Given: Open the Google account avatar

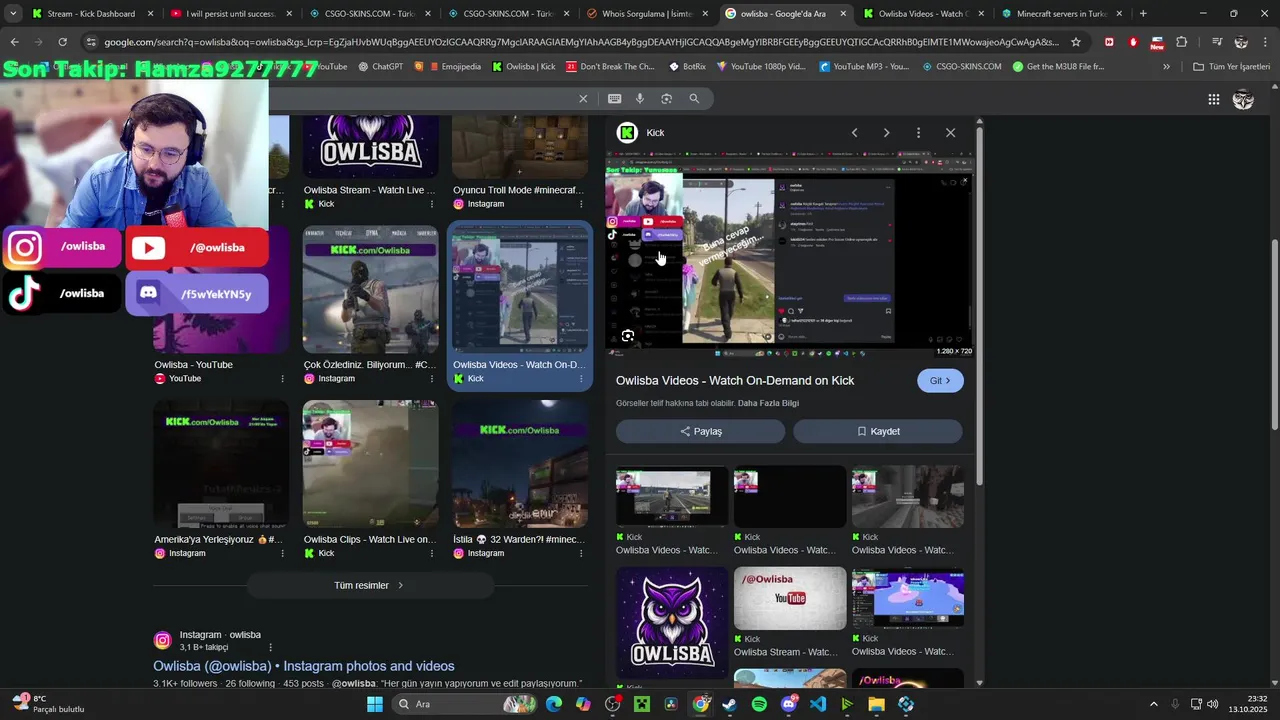Looking at the screenshot, I should point(1243,99).
